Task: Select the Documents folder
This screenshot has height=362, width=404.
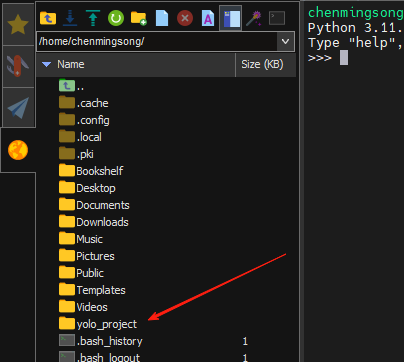Action: 94,205
